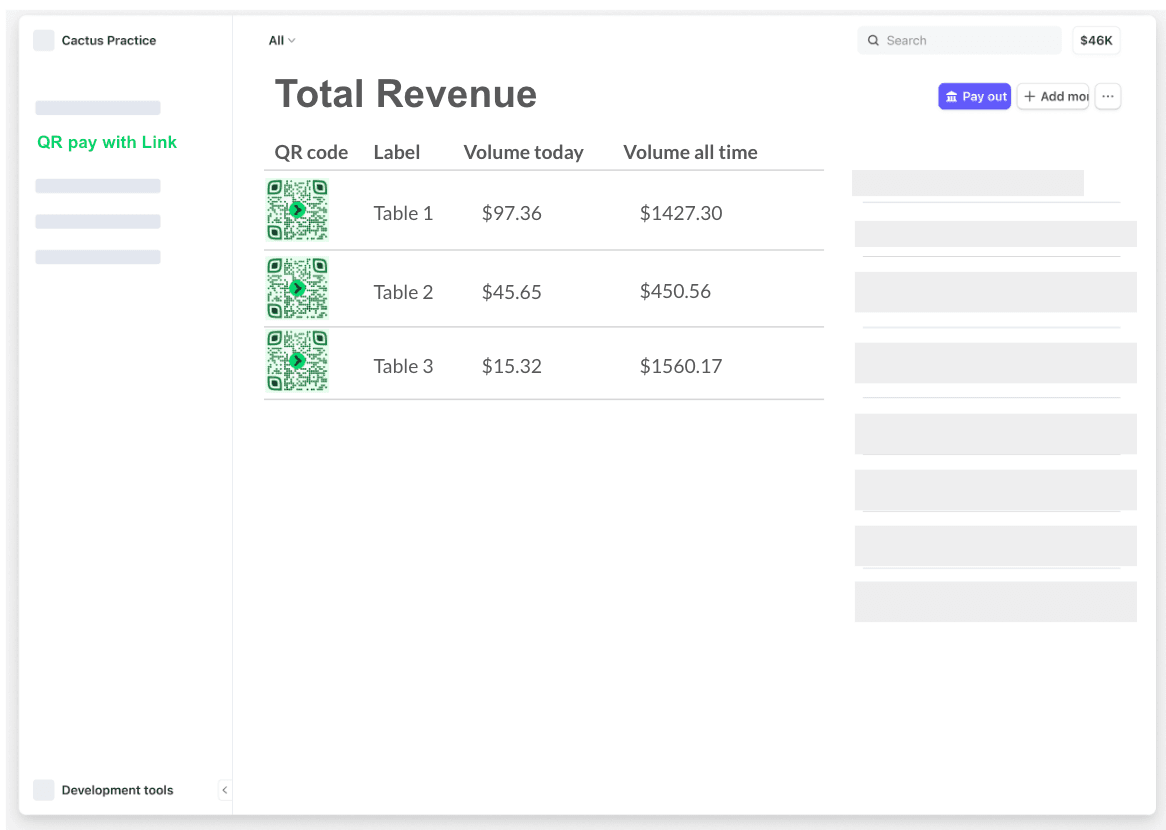Click the bank icon on Pay out
The height and width of the screenshot is (830, 1166).
[x=951, y=97]
